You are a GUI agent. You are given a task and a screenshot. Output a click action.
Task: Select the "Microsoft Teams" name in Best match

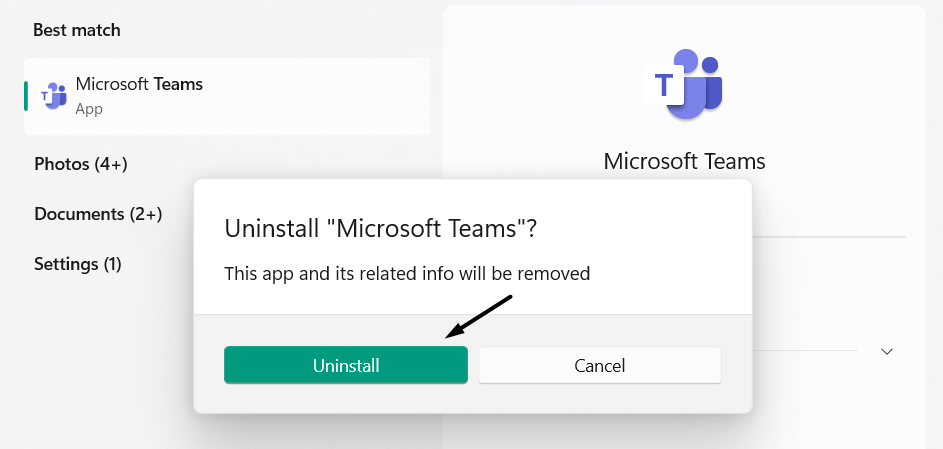(139, 85)
